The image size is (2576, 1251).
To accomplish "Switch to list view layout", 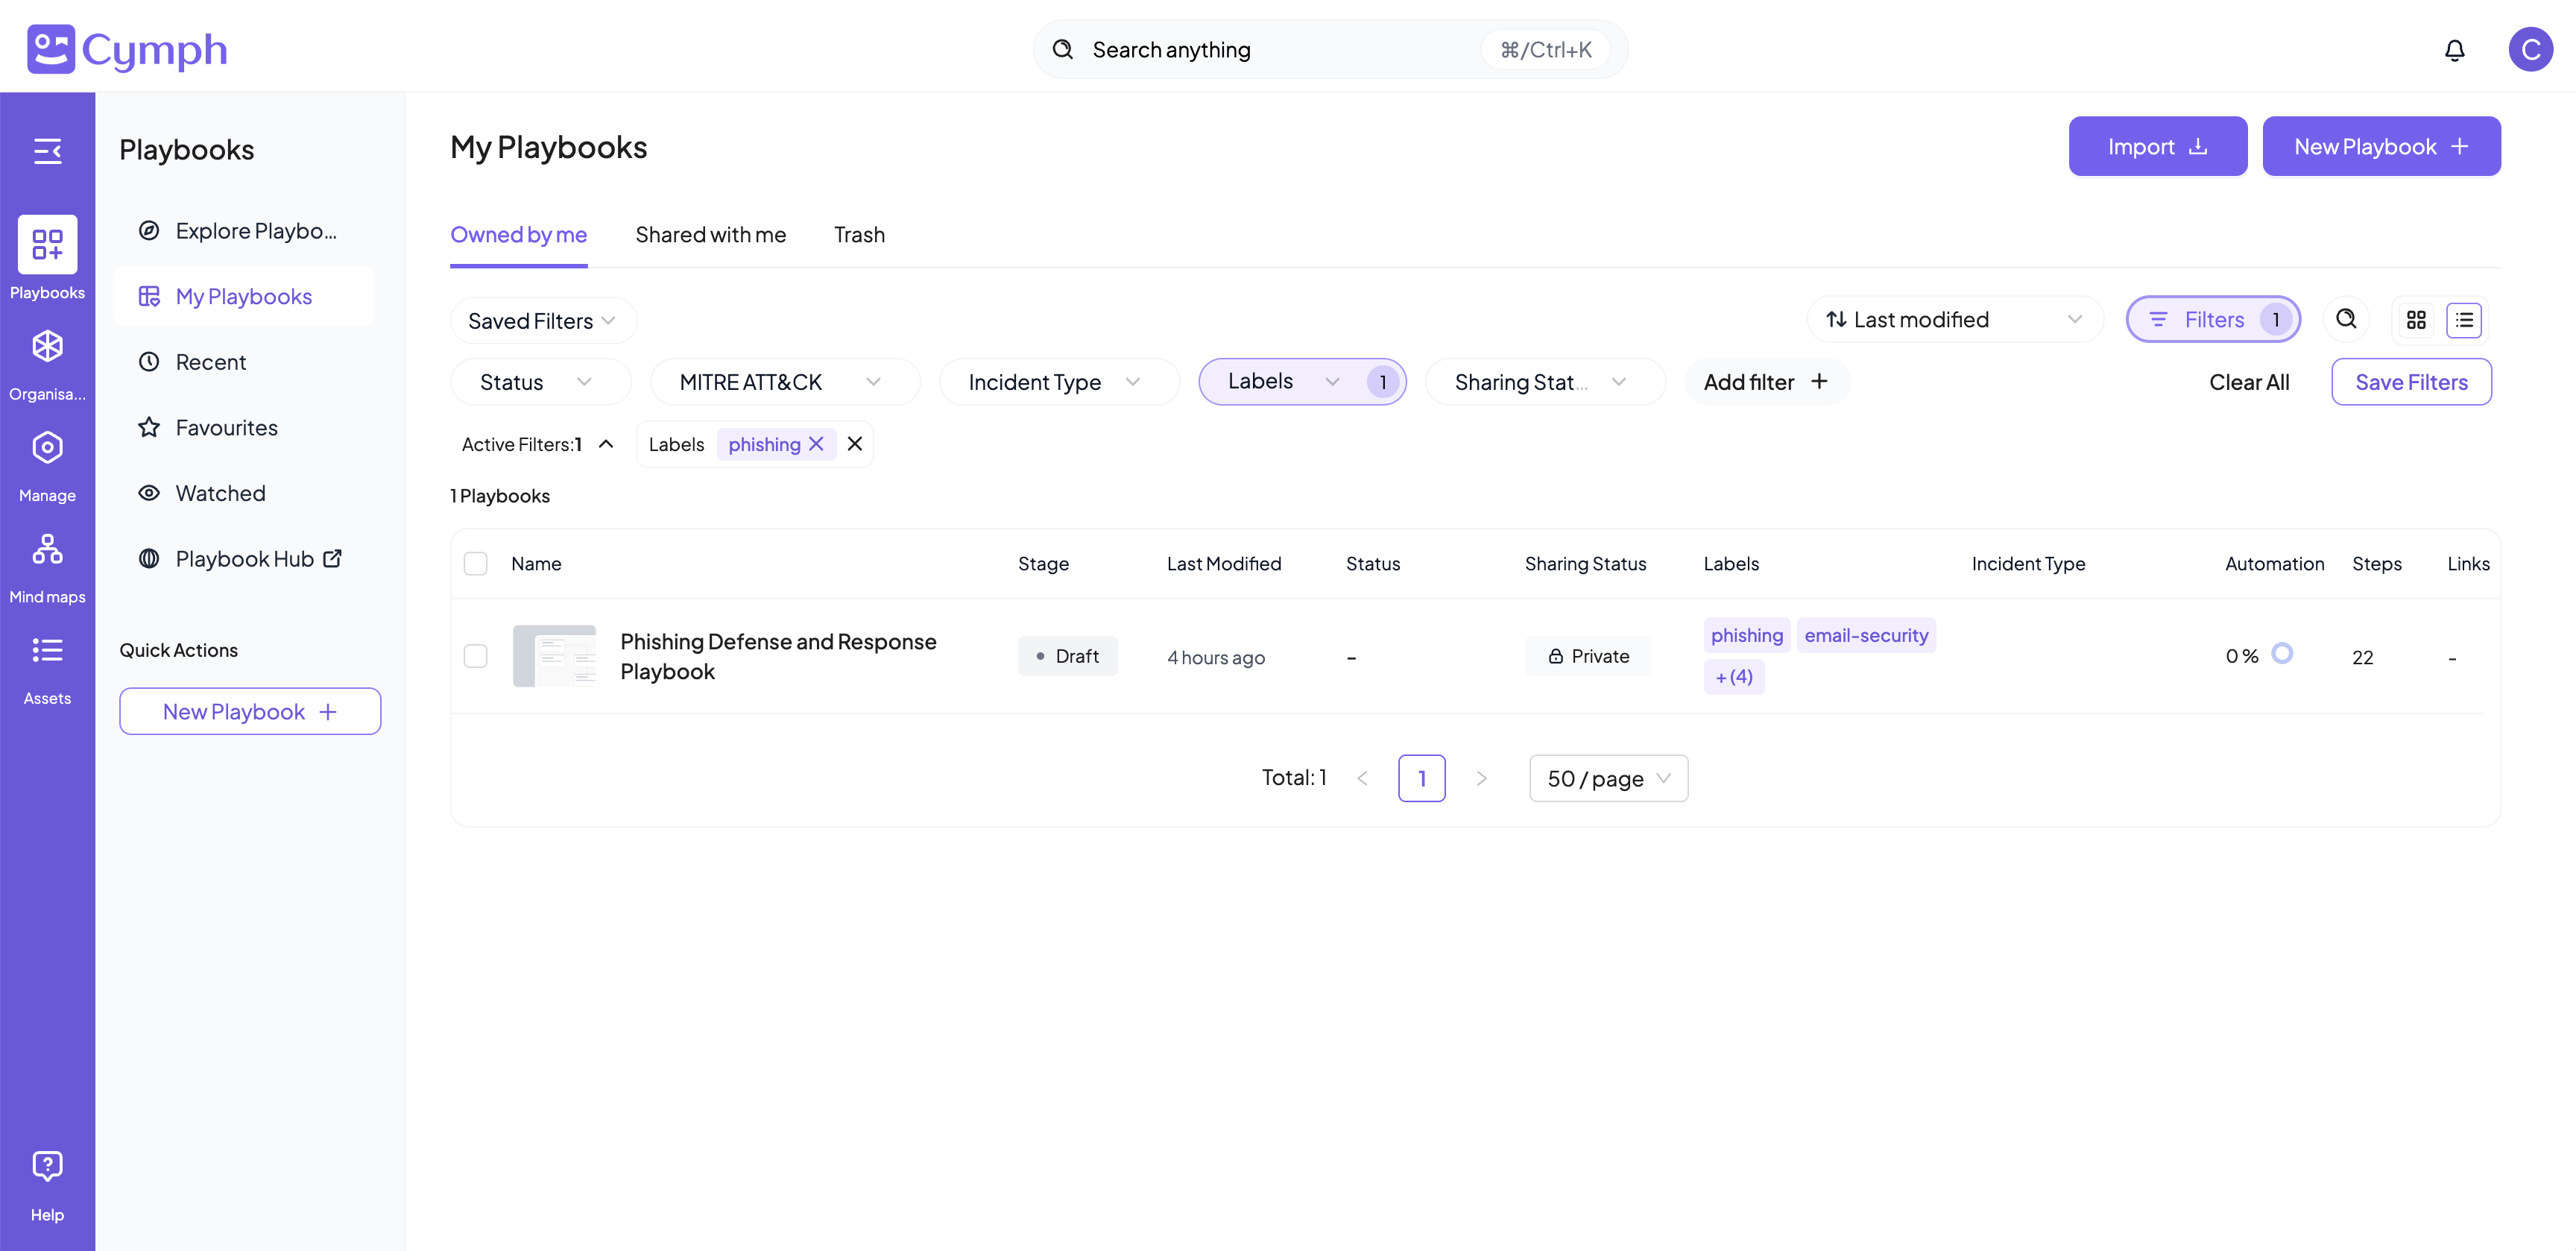I will [x=2464, y=320].
